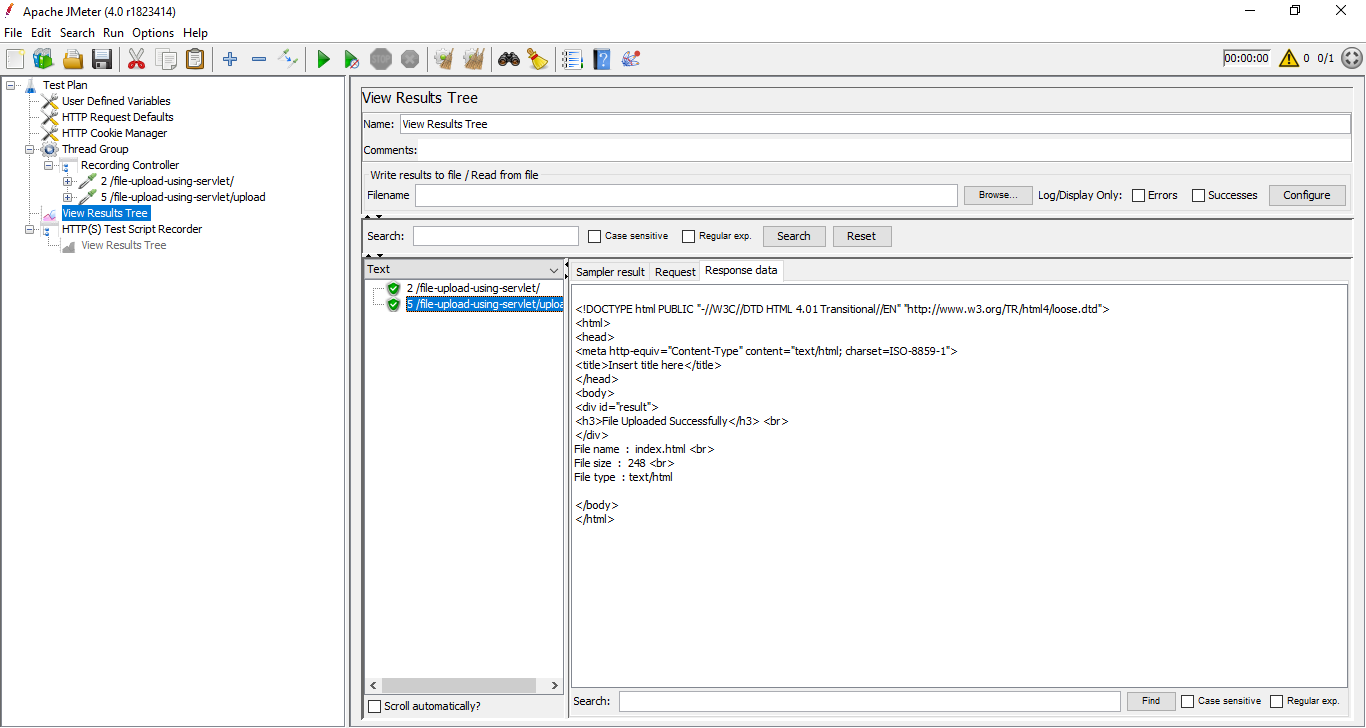The width and height of the screenshot is (1366, 728).
Task: Click the Test Plan flask icon
Action: 30,85
